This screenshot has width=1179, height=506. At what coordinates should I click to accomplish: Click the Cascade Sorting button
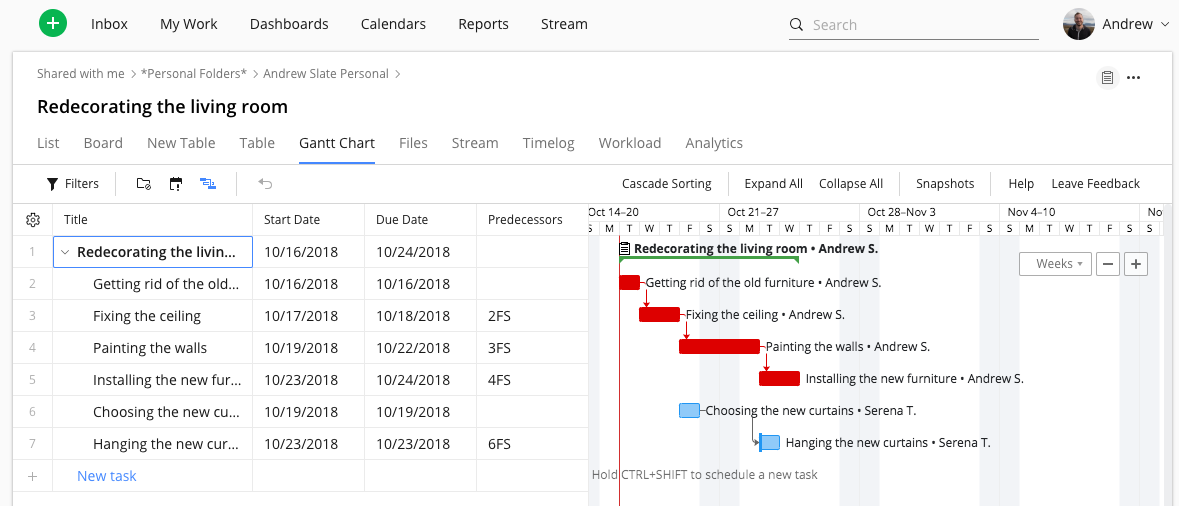point(666,184)
